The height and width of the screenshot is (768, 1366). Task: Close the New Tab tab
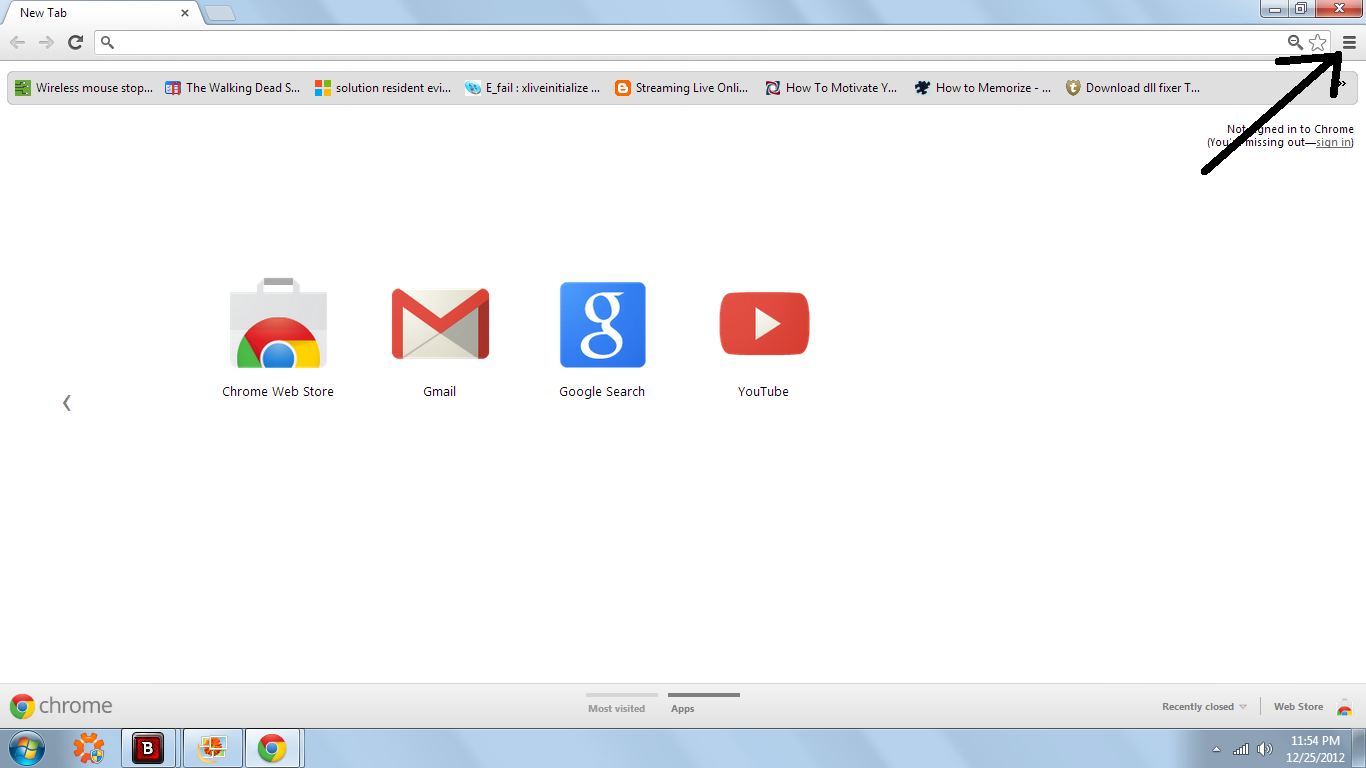pos(185,13)
